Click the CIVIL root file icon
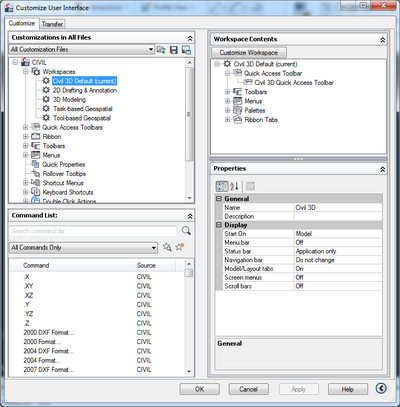The height and width of the screenshot is (407, 400). [x=25, y=62]
